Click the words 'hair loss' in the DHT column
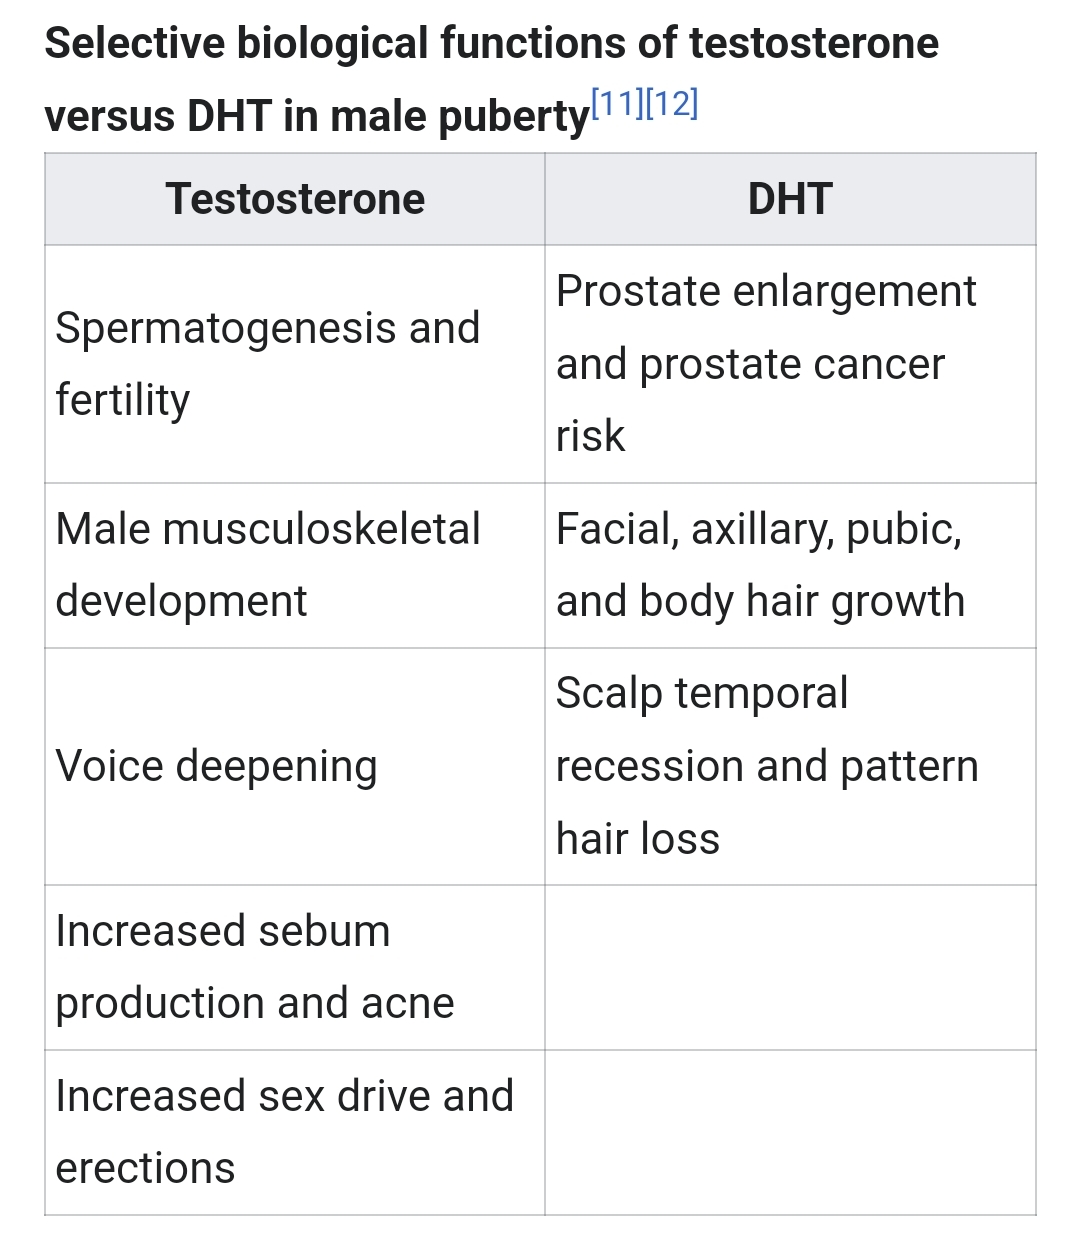The image size is (1080, 1260). pos(638,839)
